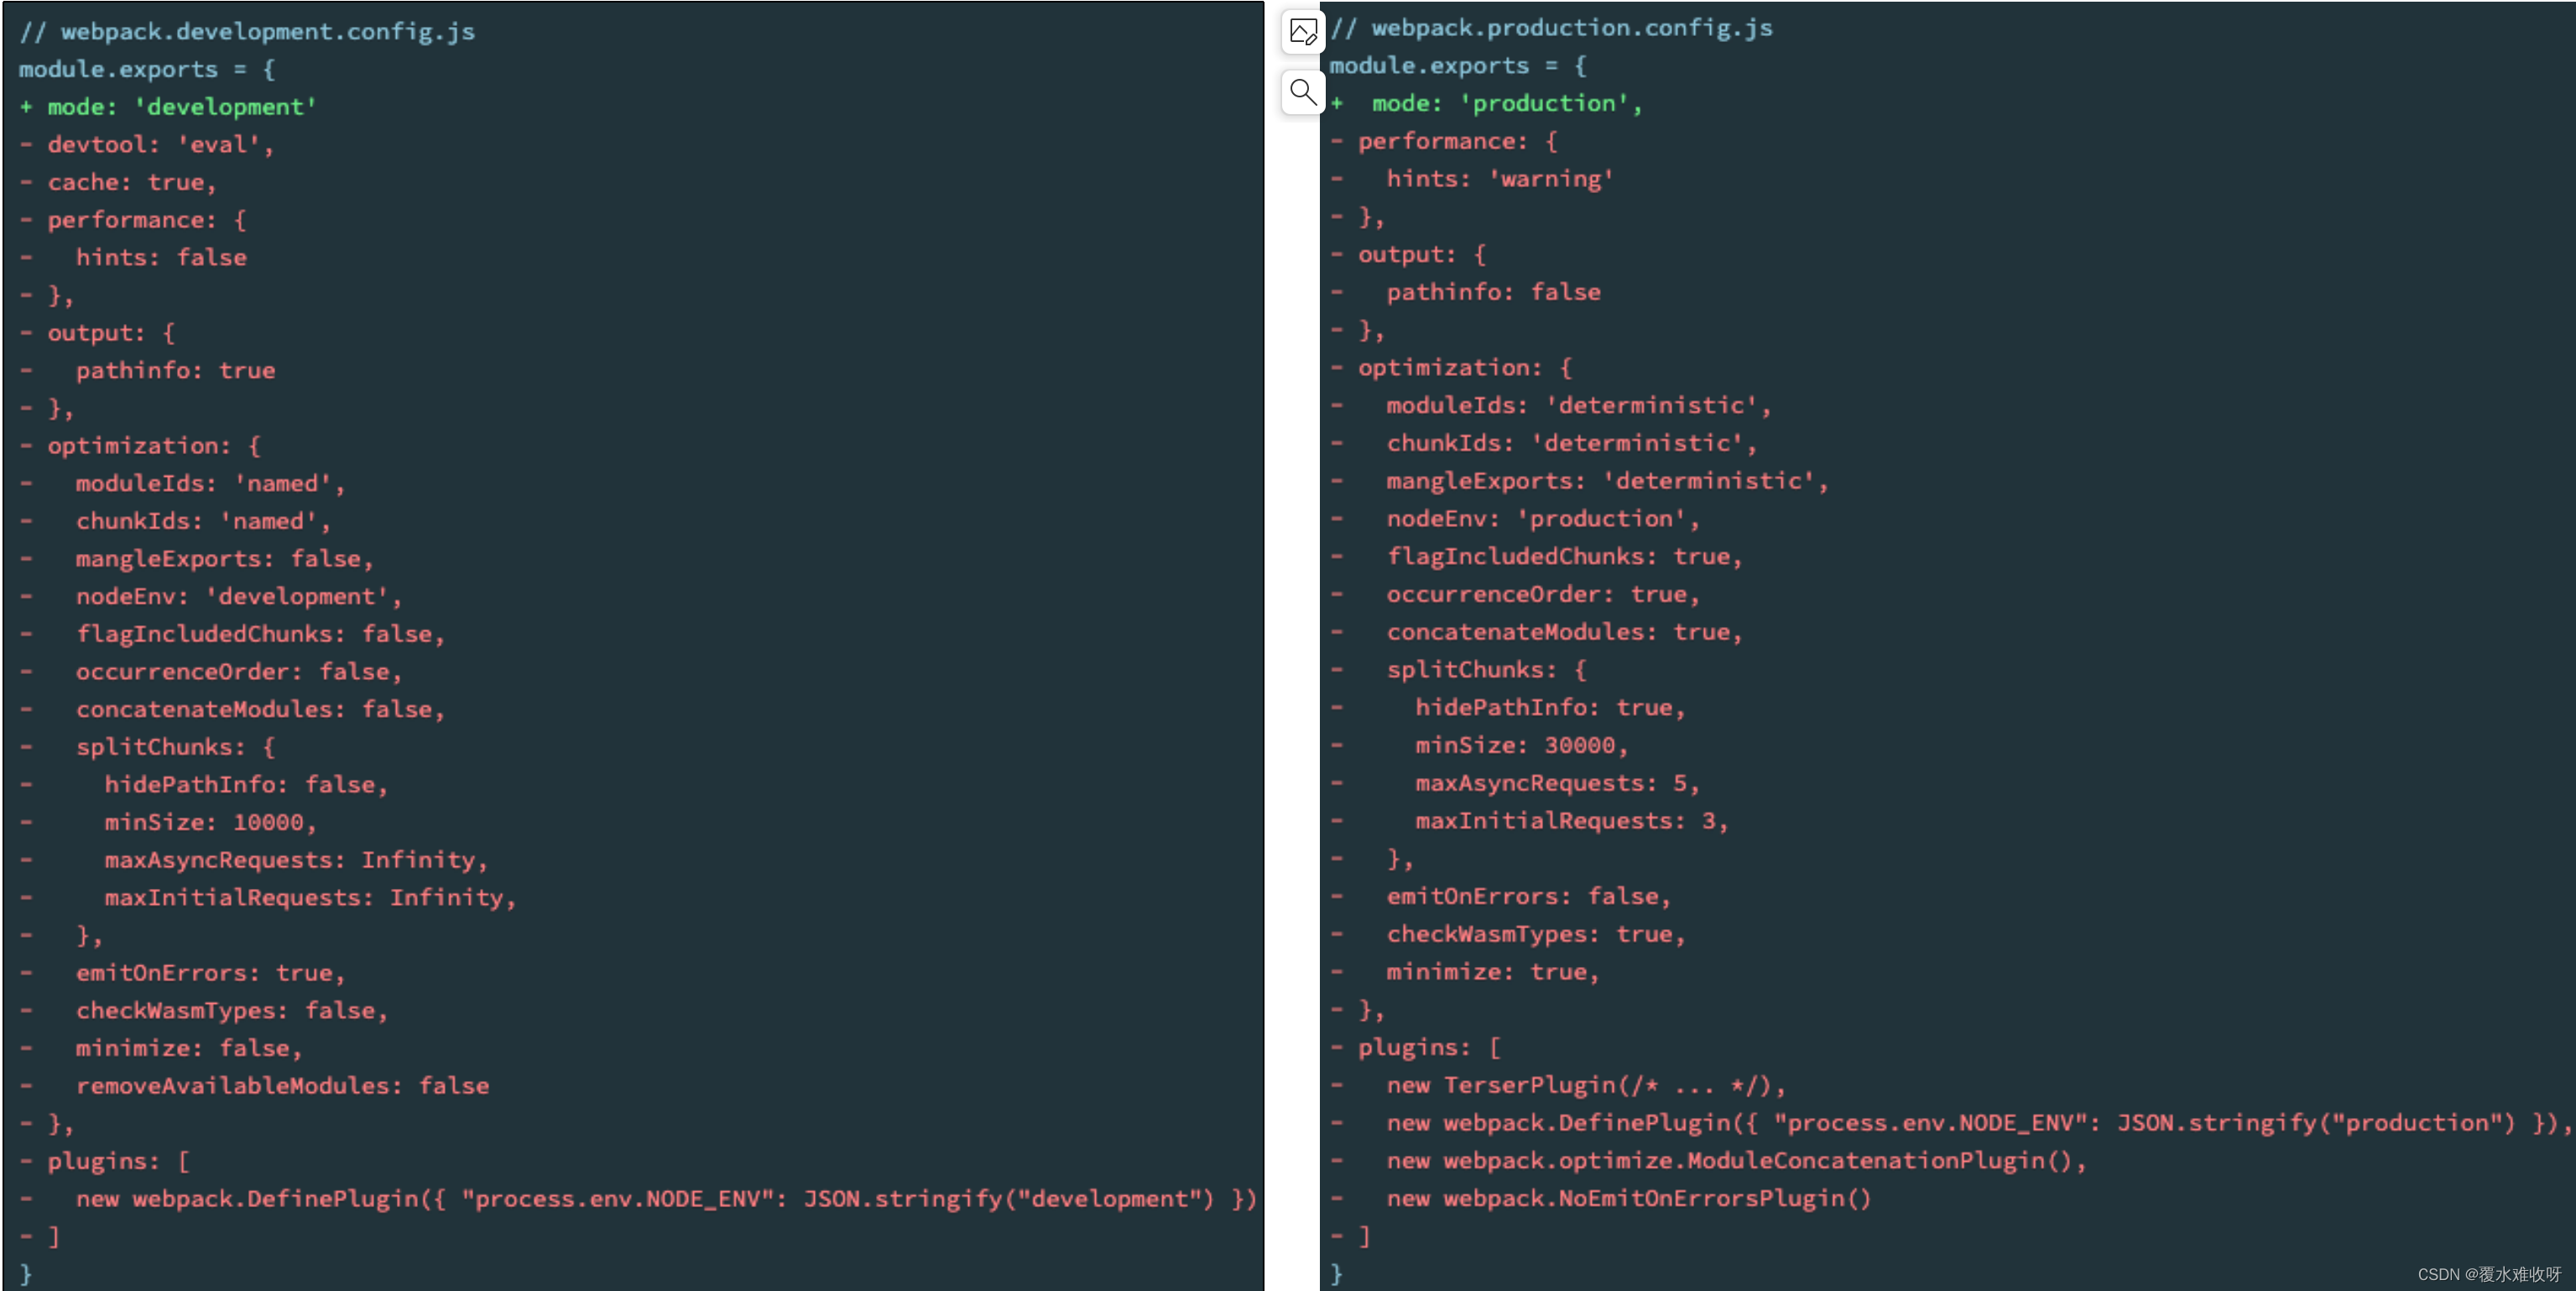Click the DefinePlugin "production" line
This screenshot has height=1291, width=2576.
coord(1978,1124)
